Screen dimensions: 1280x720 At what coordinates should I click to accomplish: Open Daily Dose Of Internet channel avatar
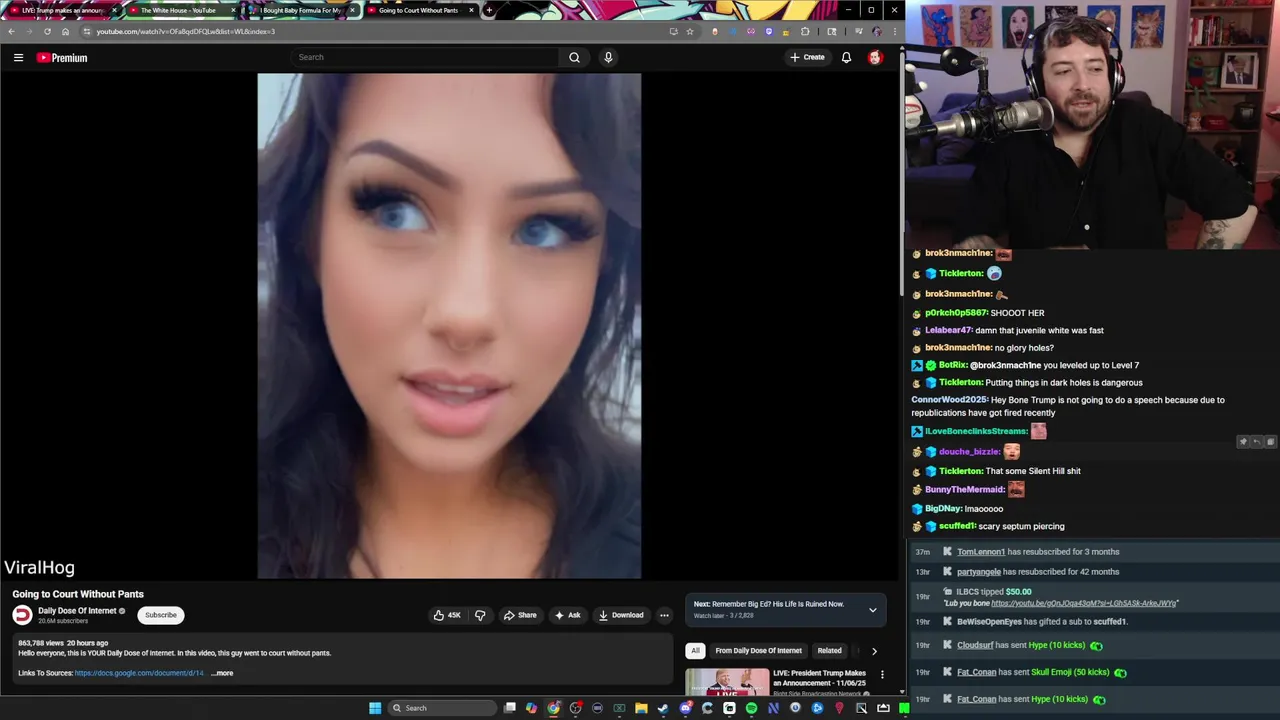(22, 615)
